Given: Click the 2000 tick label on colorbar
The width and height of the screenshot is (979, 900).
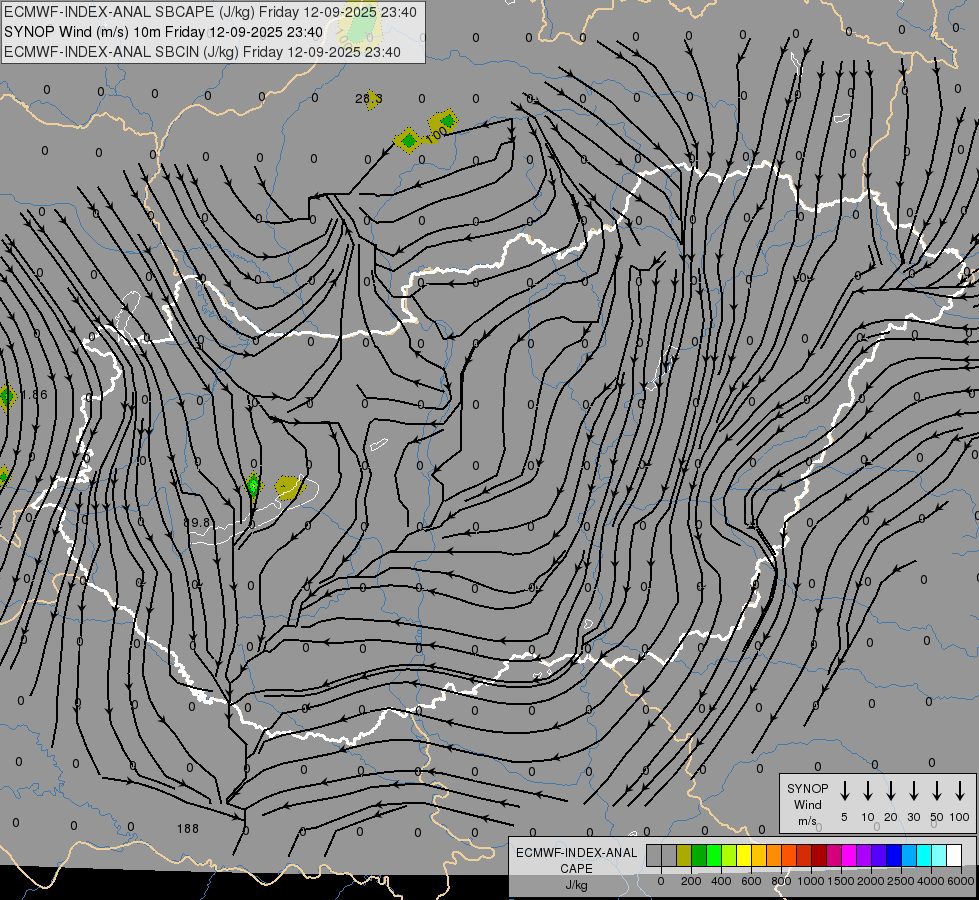Looking at the screenshot, I should click(x=871, y=881).
